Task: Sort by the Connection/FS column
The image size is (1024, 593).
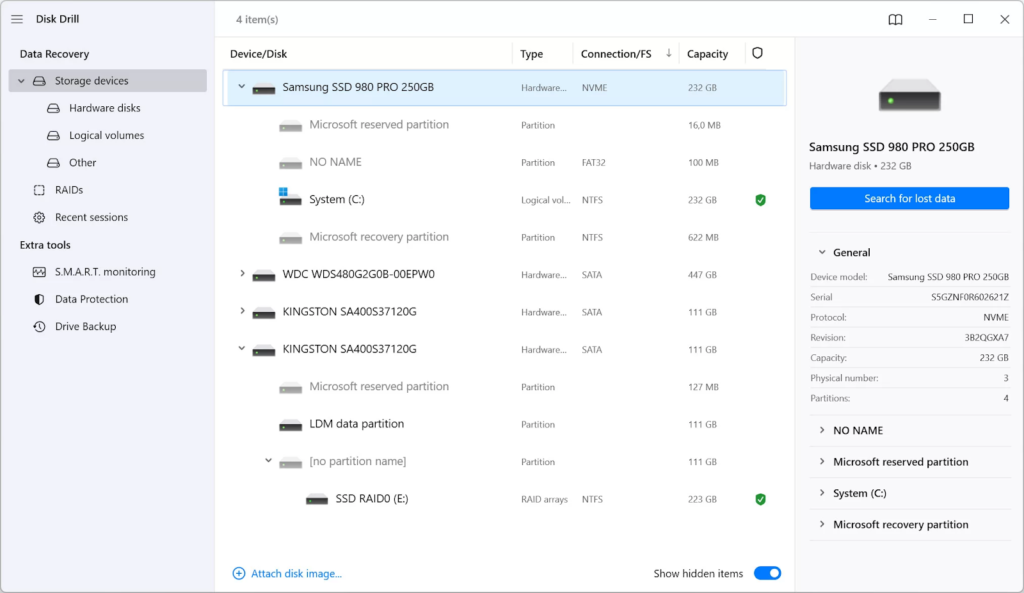Action: pos(614,53)
